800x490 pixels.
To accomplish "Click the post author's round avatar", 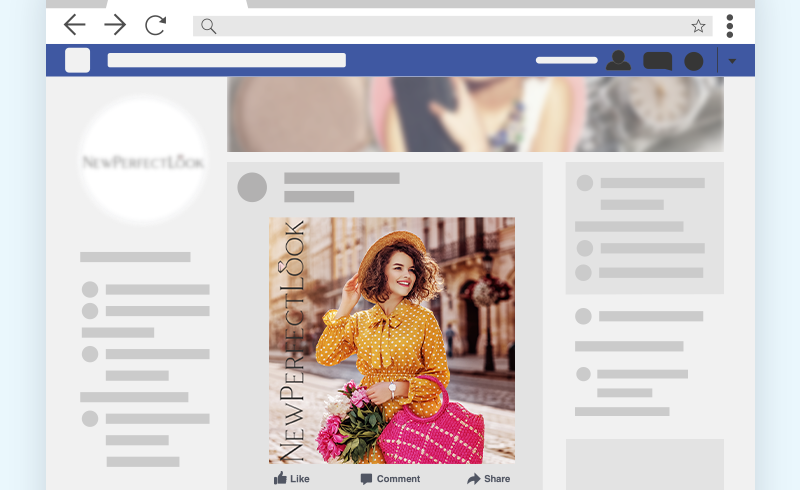I will (x=252, y=187).
